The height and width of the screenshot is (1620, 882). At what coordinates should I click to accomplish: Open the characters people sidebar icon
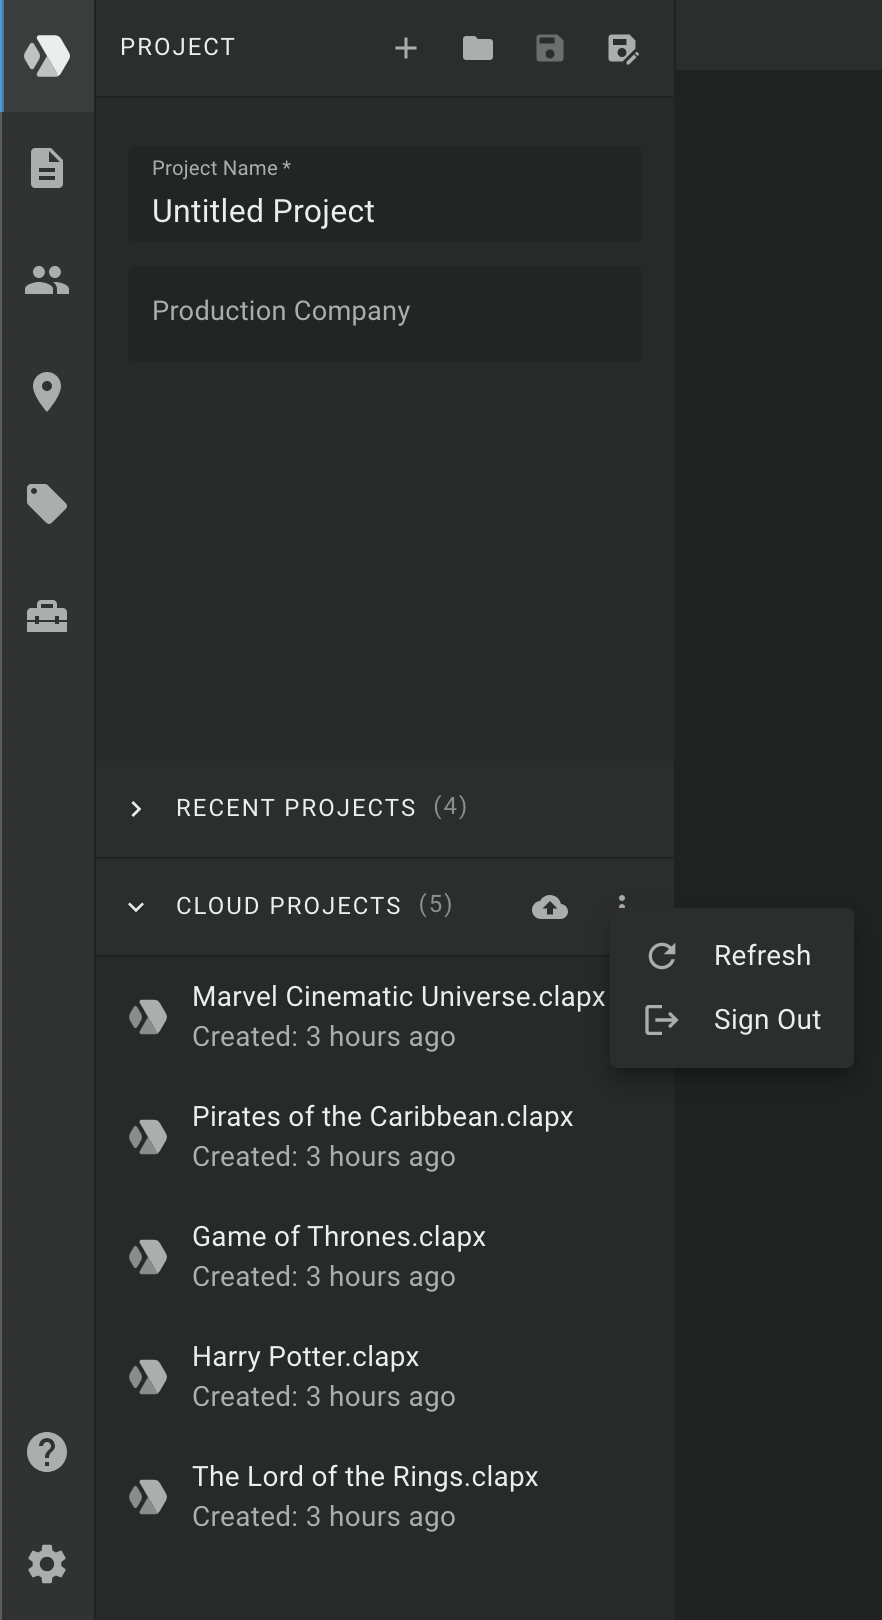(x=47, y=280)
